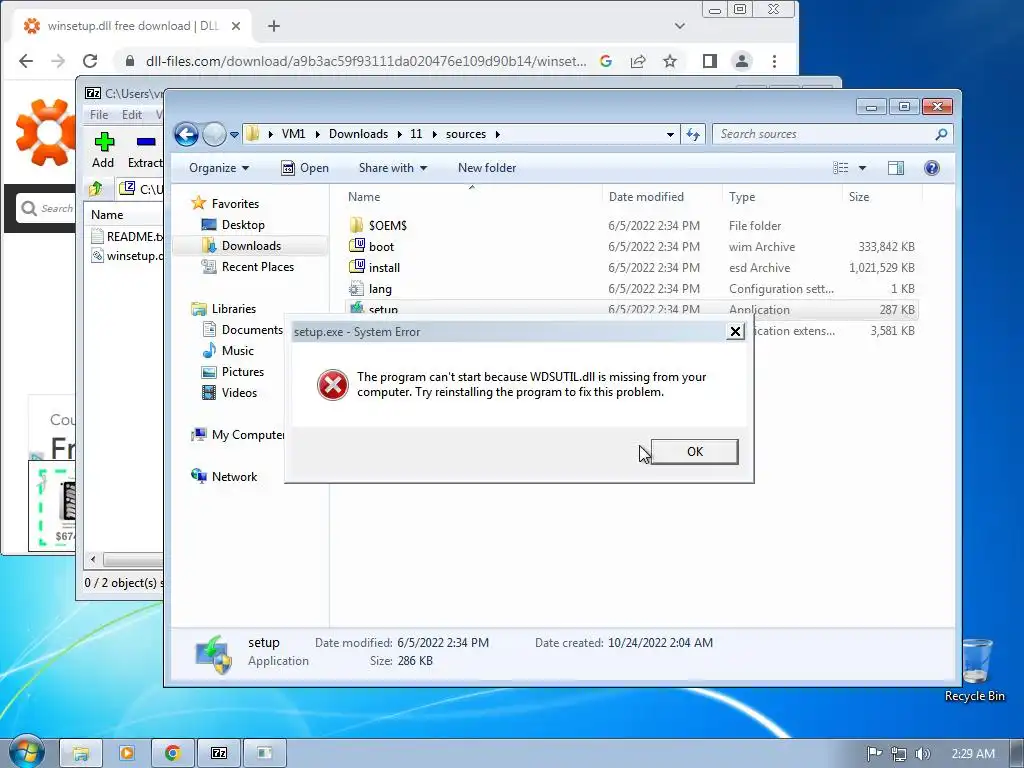
Task: Click the Search sources input field
Action: pyautogui.click(x=823, y=134)
